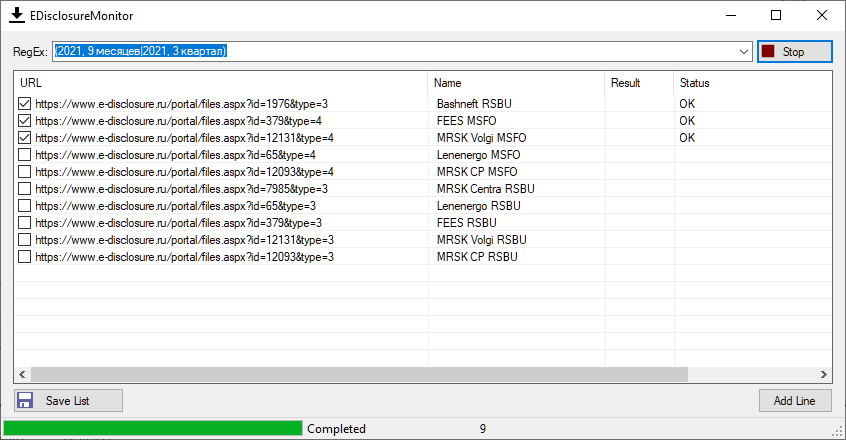
Task: Select the URL with id=379&type=3
Action: point(178,223)
